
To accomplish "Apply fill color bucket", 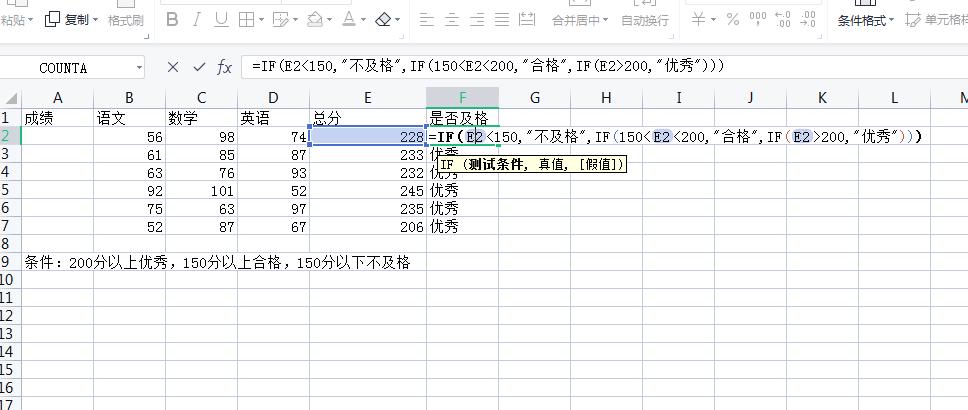I will point(315,20).
